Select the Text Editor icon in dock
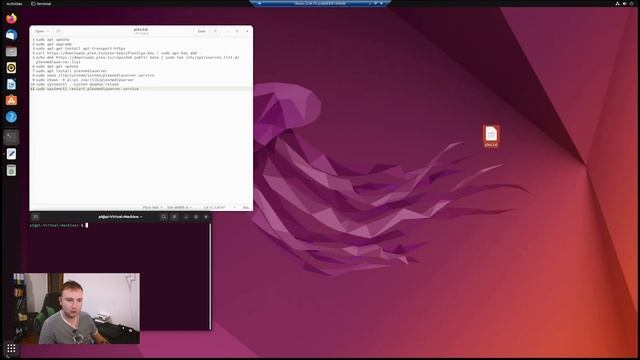Viewport: 640px width, 360px height. (x=11, y=154)
